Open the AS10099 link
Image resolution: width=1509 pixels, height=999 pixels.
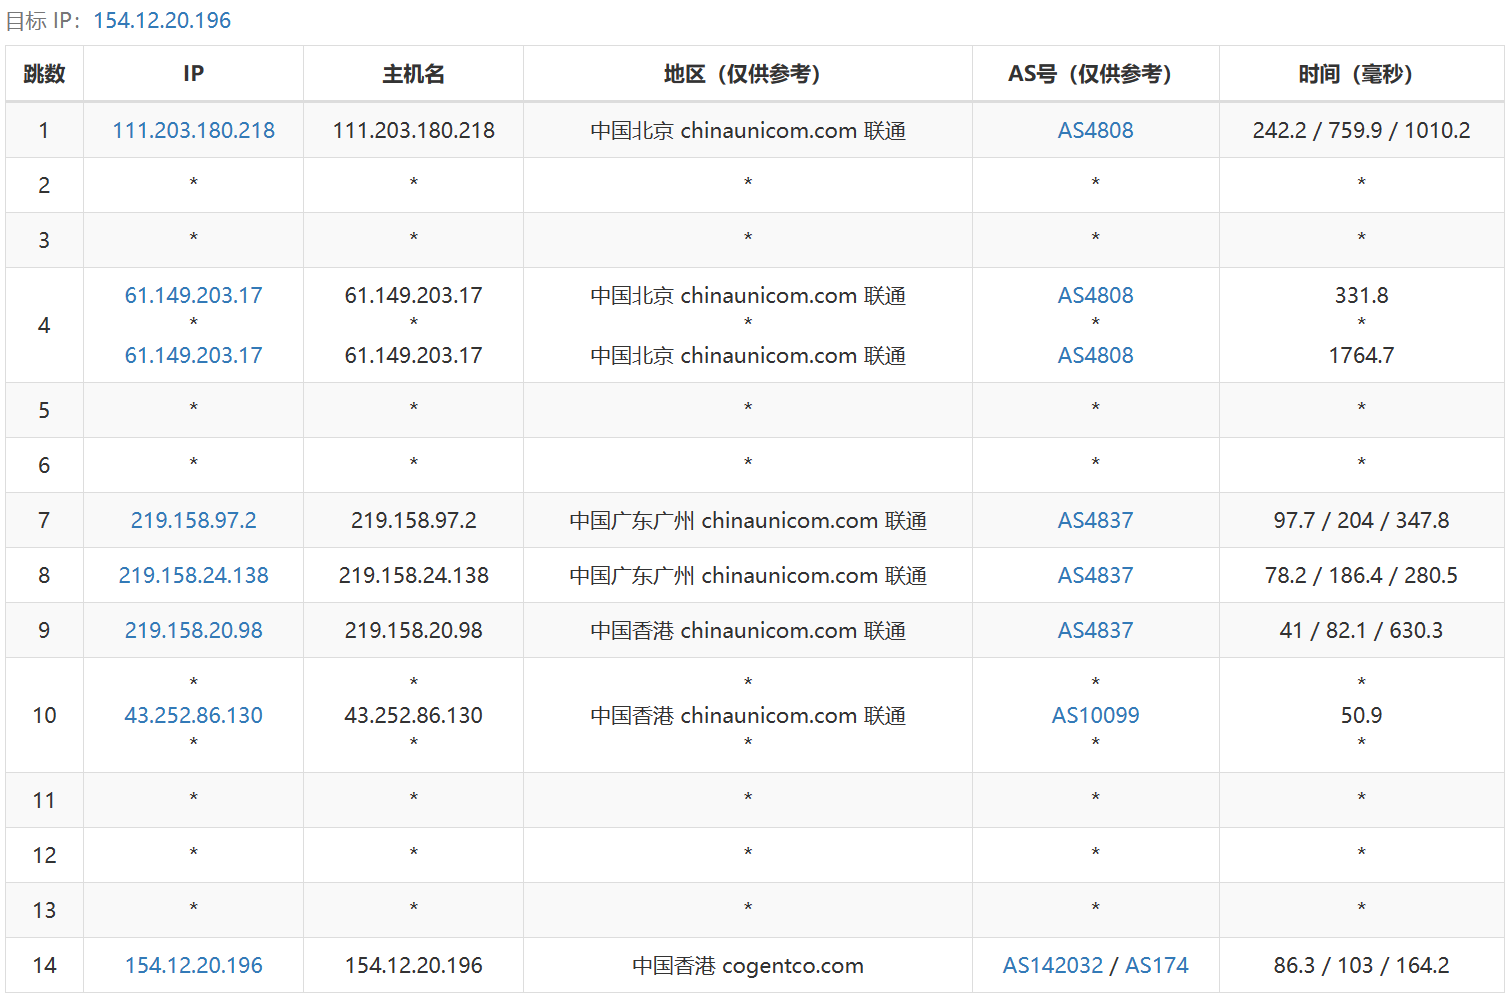pyautogui.click(x=1095, y=715)
